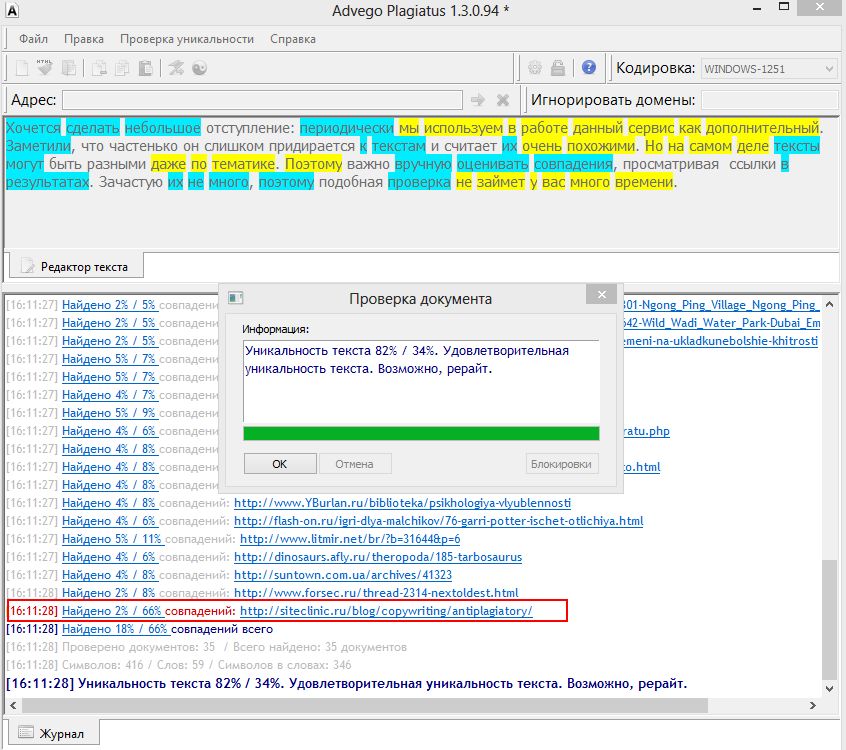Click the X icon beside address field
This screenshot has height=750, width=846.
(503, 100)
